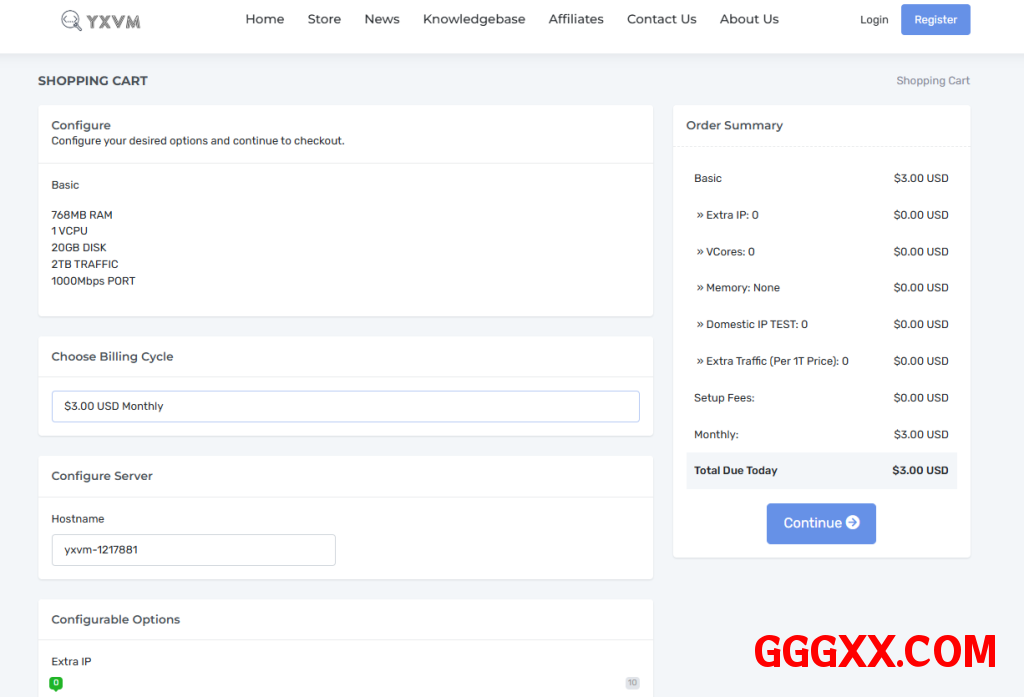This screenshot has height=697, width=1024.
Task: Click the YXVM logo text
Action: coord(113,21)
